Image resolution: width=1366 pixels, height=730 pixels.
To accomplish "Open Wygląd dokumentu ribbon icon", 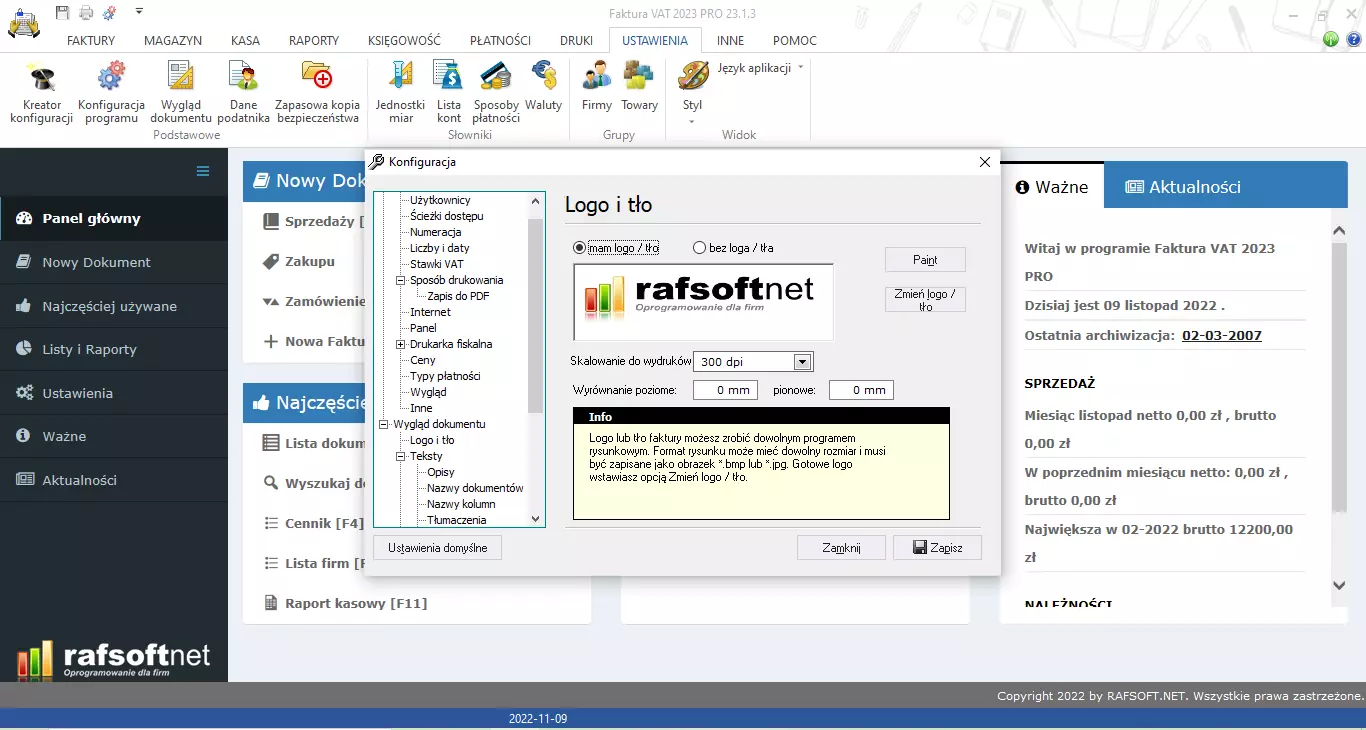I will 181,78.
